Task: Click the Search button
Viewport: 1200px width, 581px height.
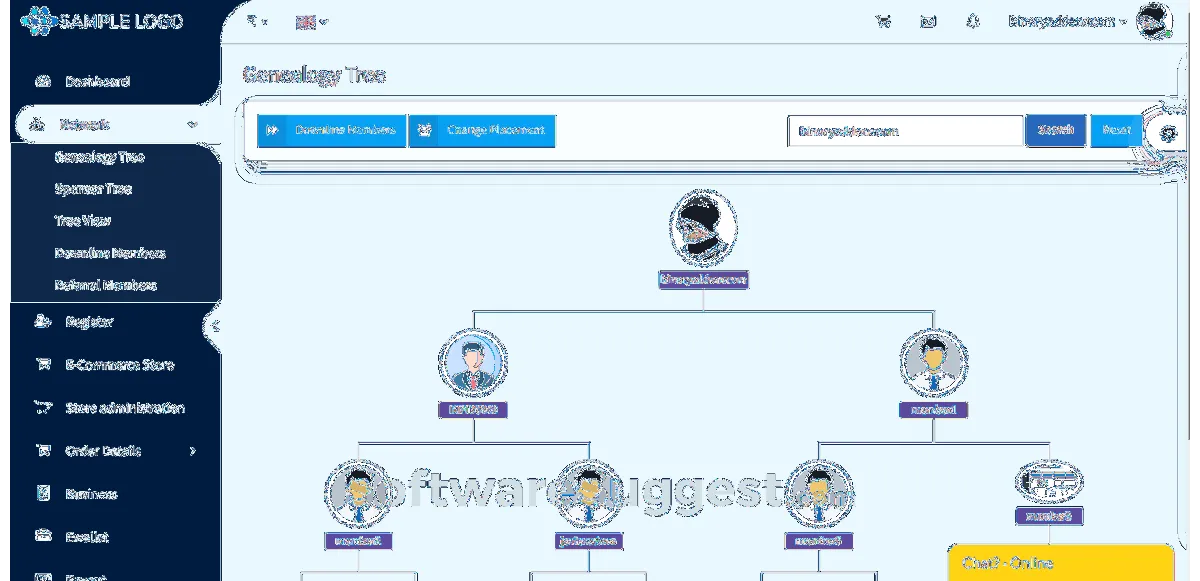Action: click(x=1056, y=130)
